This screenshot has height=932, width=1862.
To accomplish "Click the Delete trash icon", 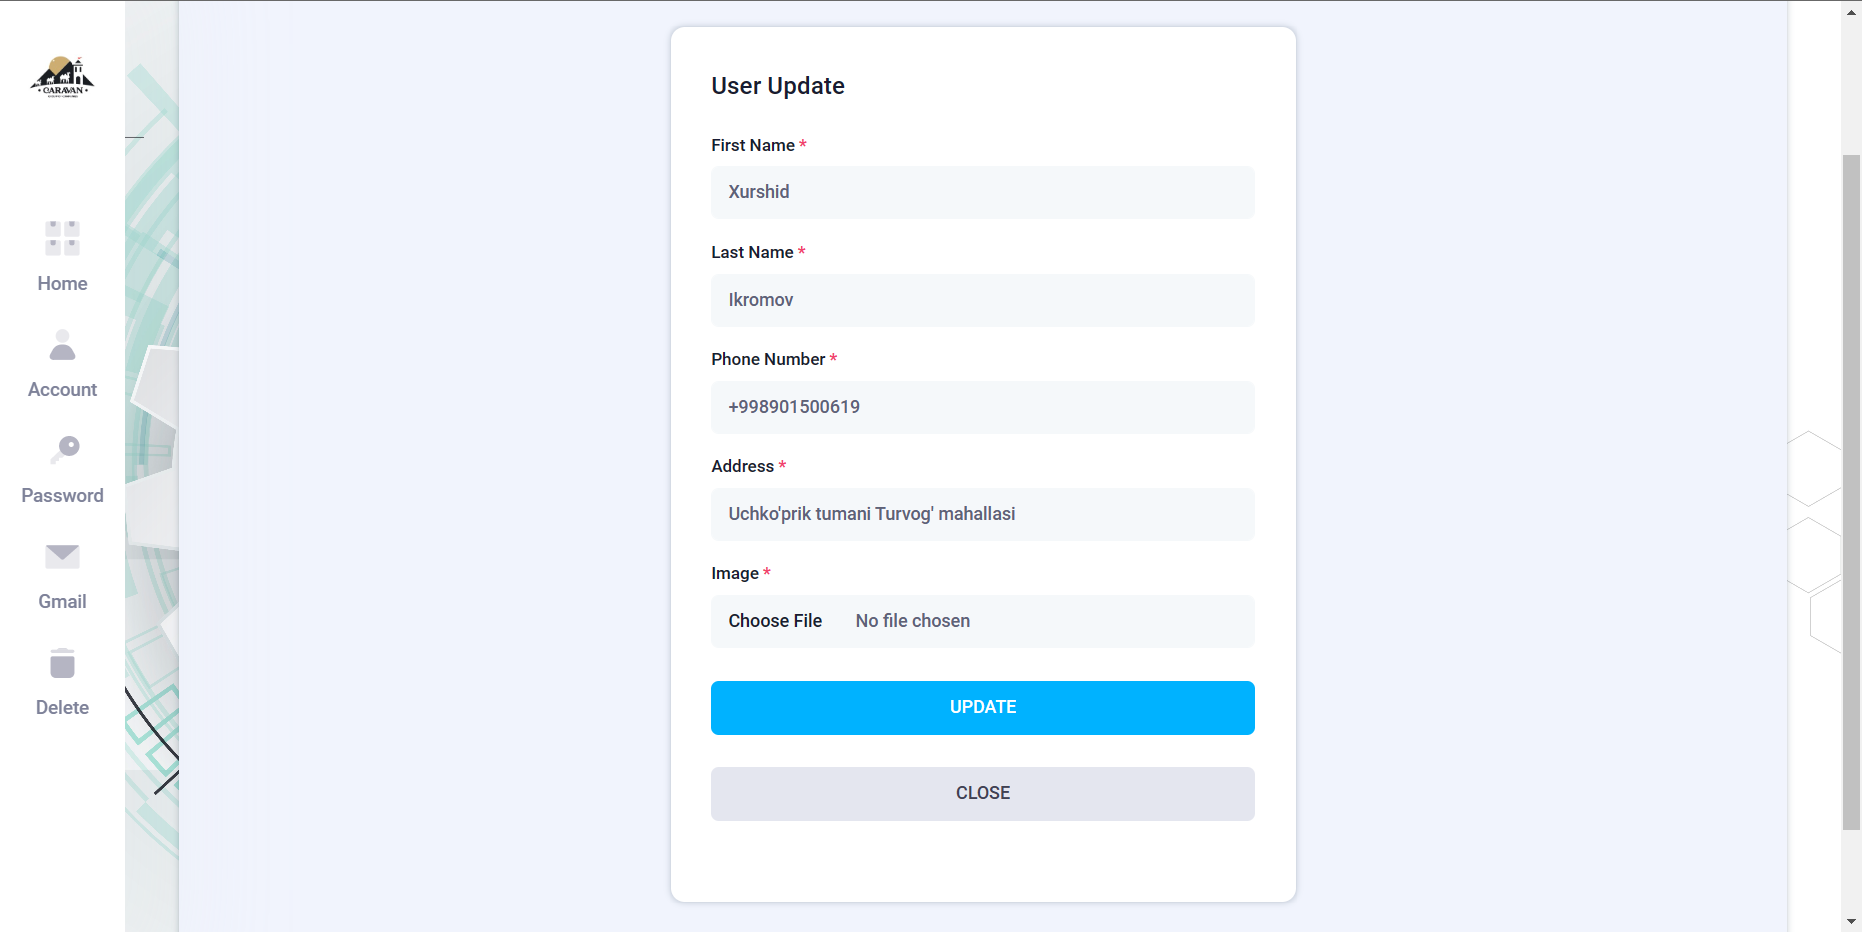I will [x=61, y=662].
